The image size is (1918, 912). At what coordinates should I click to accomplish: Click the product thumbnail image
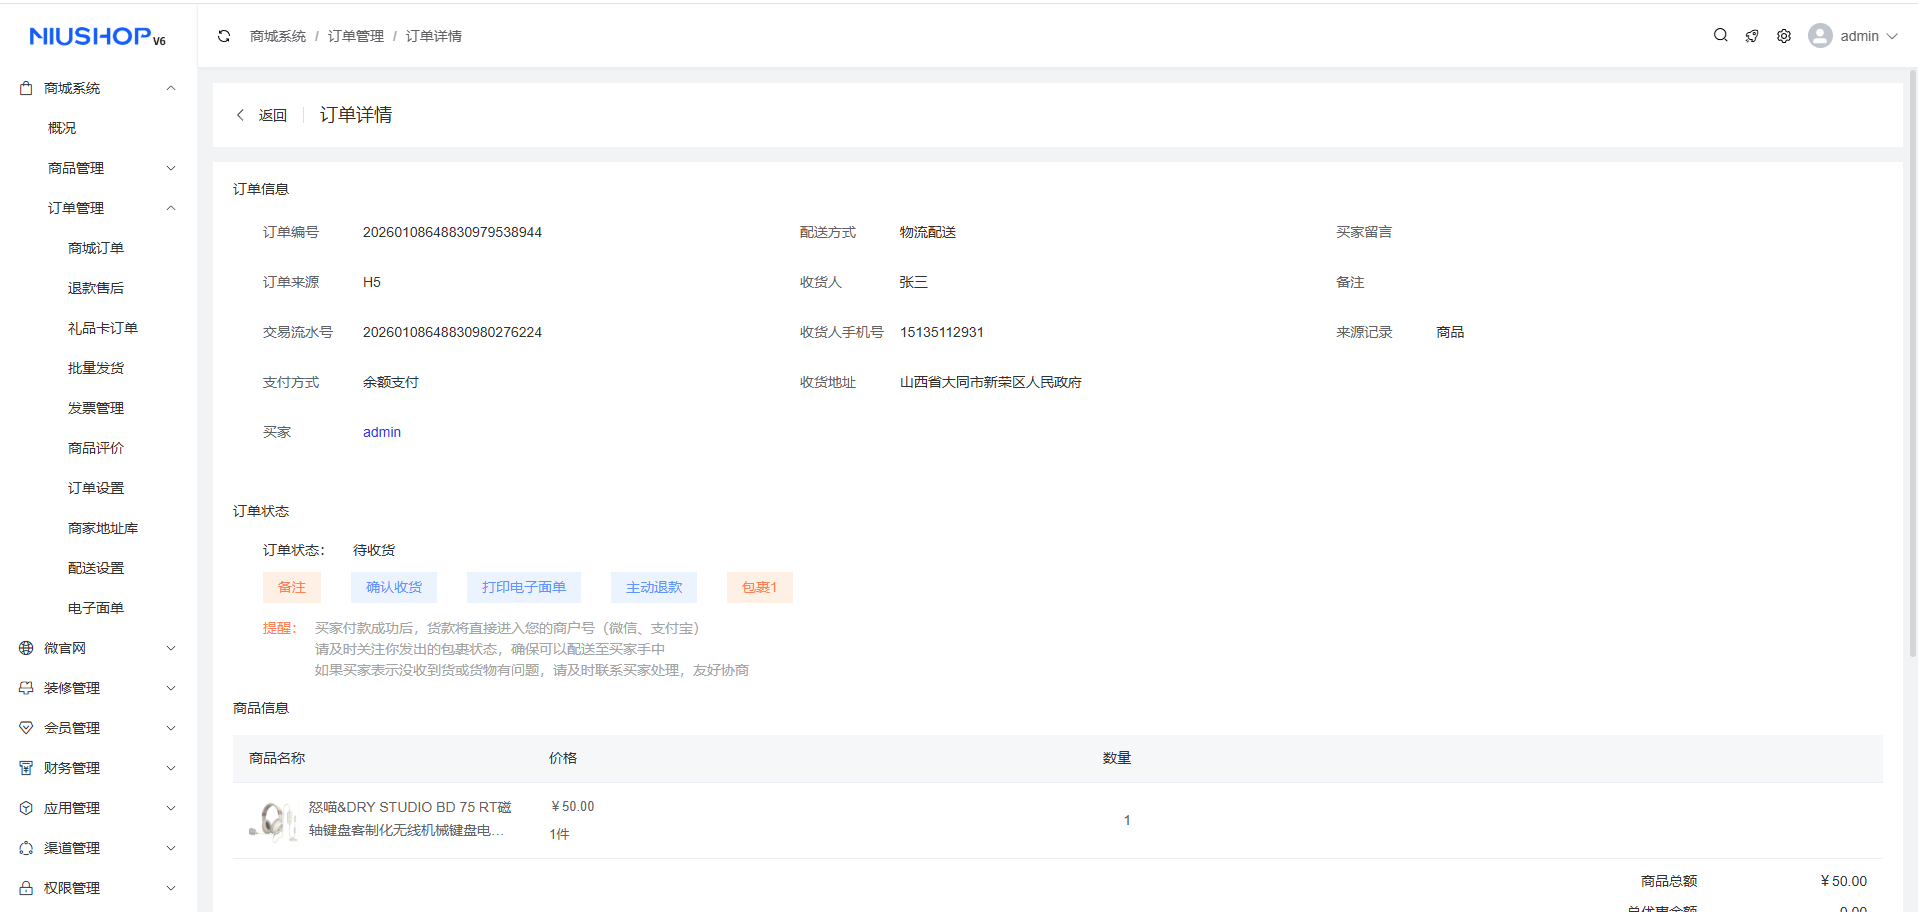(273, 821)
